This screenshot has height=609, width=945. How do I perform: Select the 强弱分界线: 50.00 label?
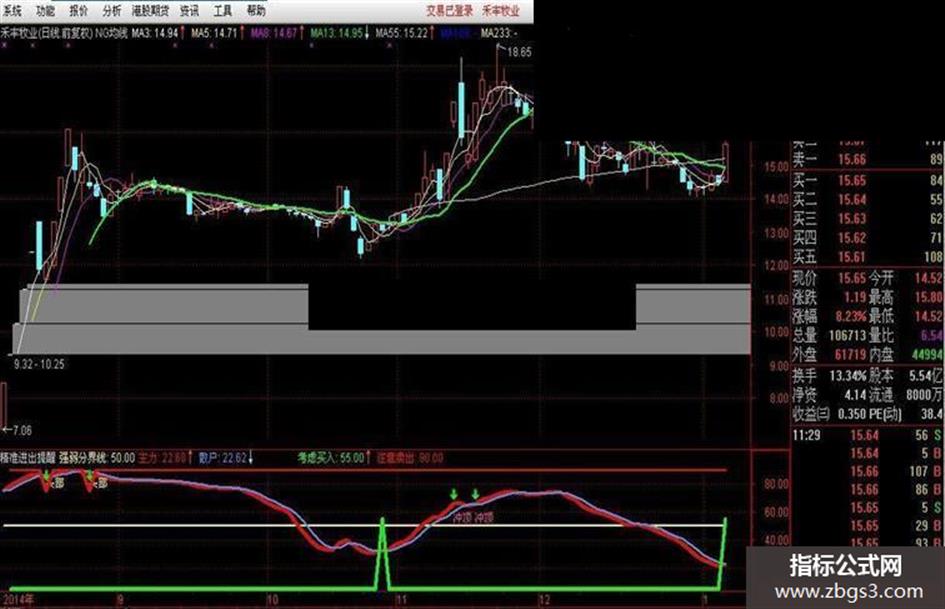97,458
